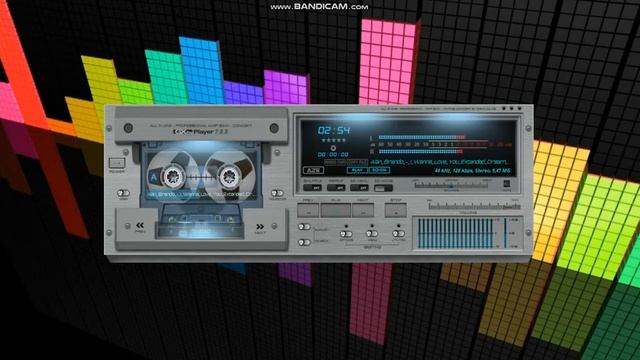Adjust the BALANCE slider
This screenshot has height=360, width=640.
point(451,185)
